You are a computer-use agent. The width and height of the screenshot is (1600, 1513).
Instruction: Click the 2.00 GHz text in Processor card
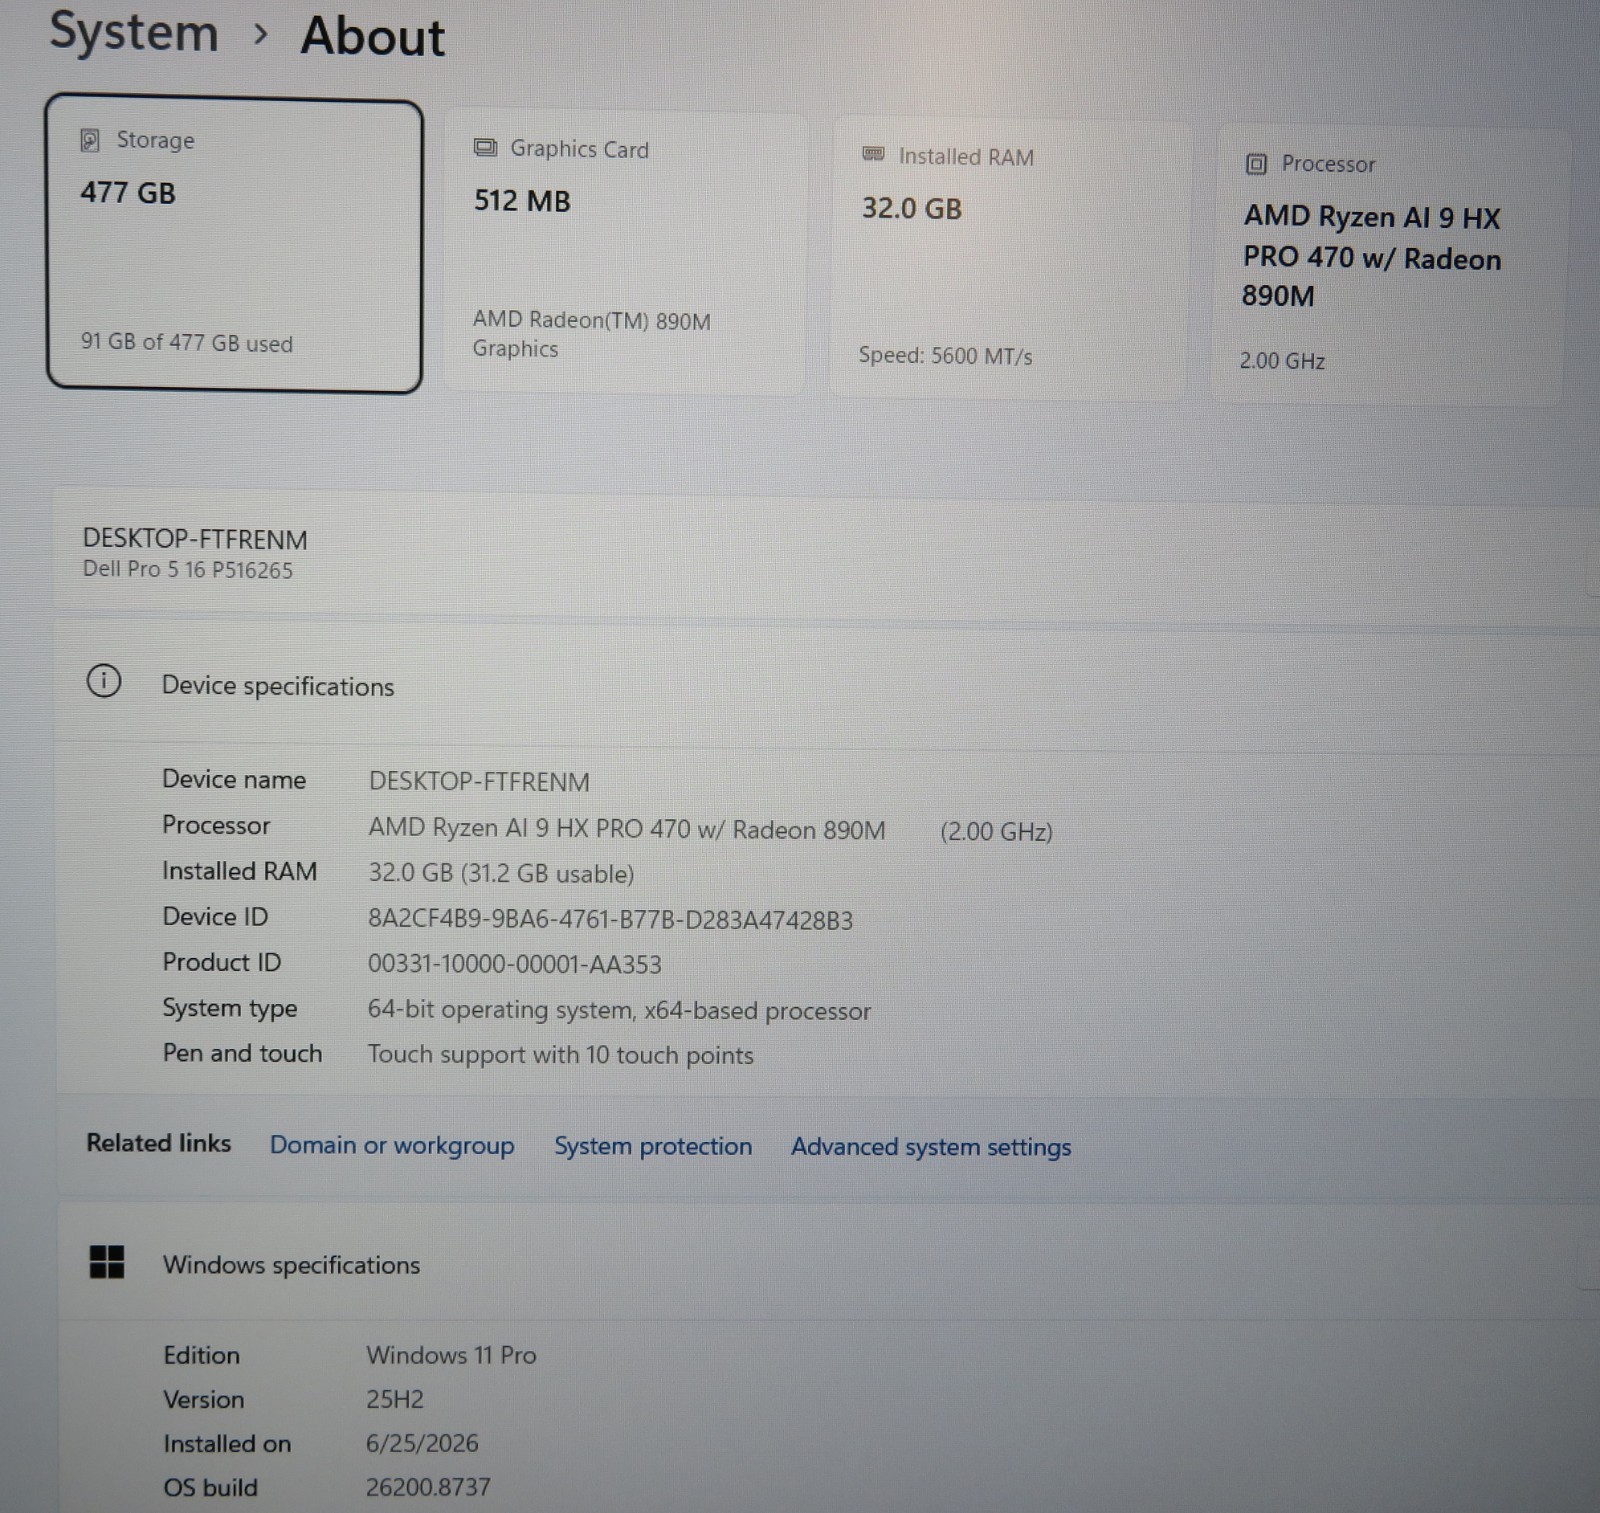coord(1282,360)
